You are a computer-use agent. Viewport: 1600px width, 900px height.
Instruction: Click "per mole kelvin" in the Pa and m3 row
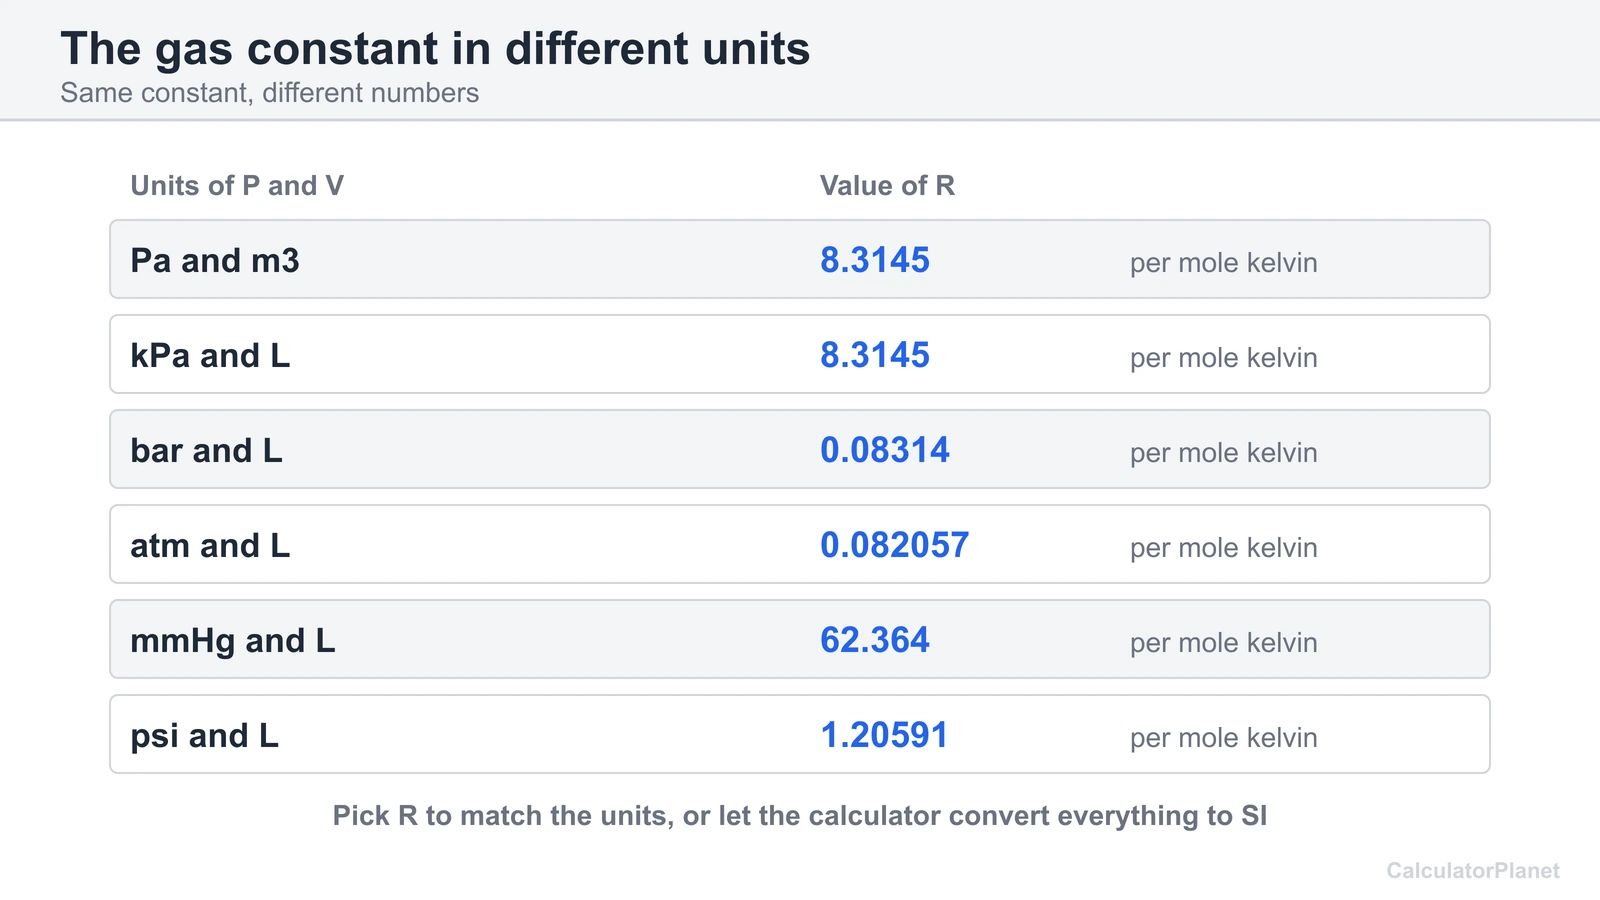coord(1224,263)
